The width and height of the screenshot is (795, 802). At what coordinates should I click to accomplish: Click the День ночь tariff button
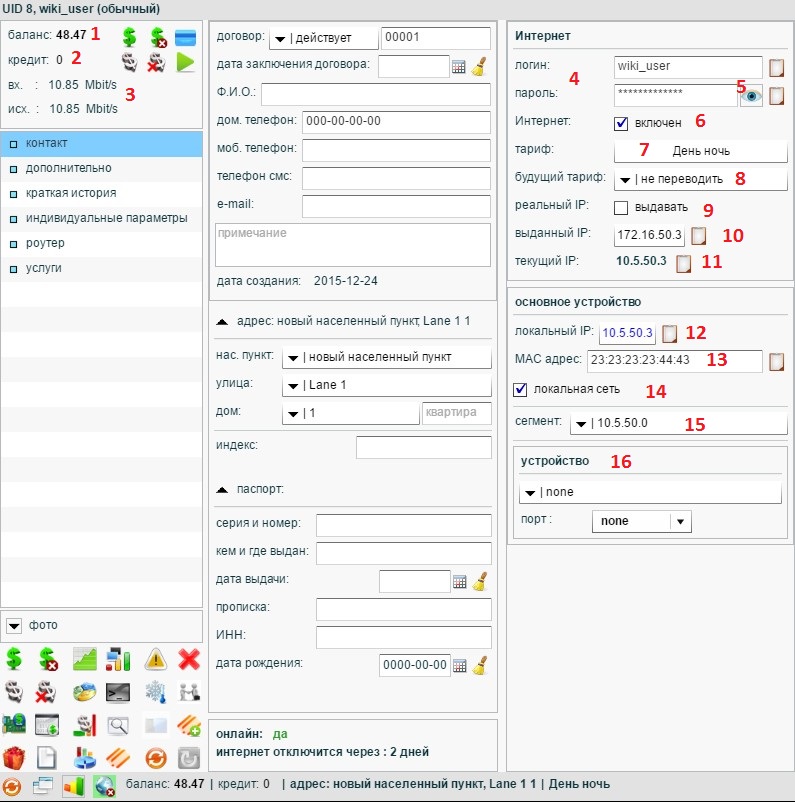point(700,151)
